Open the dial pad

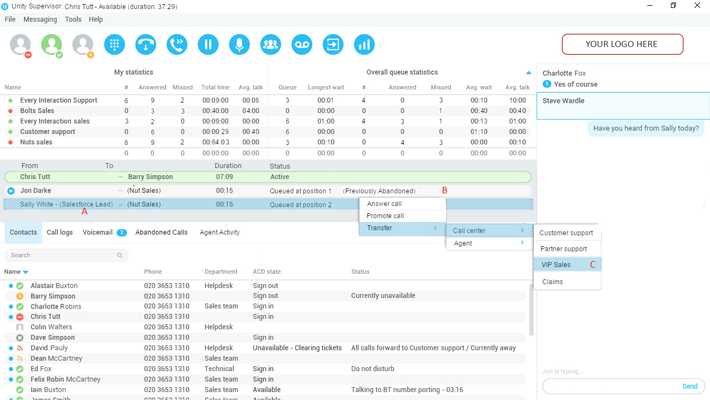tap(114, 45)
